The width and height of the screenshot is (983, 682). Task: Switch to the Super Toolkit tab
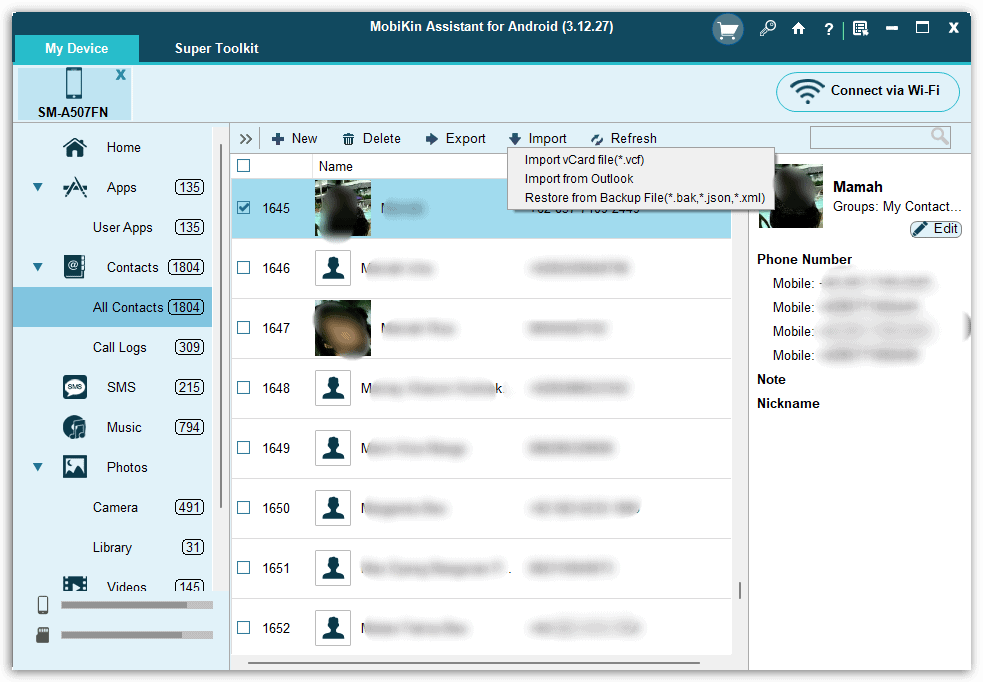click(x=216, y=48)
